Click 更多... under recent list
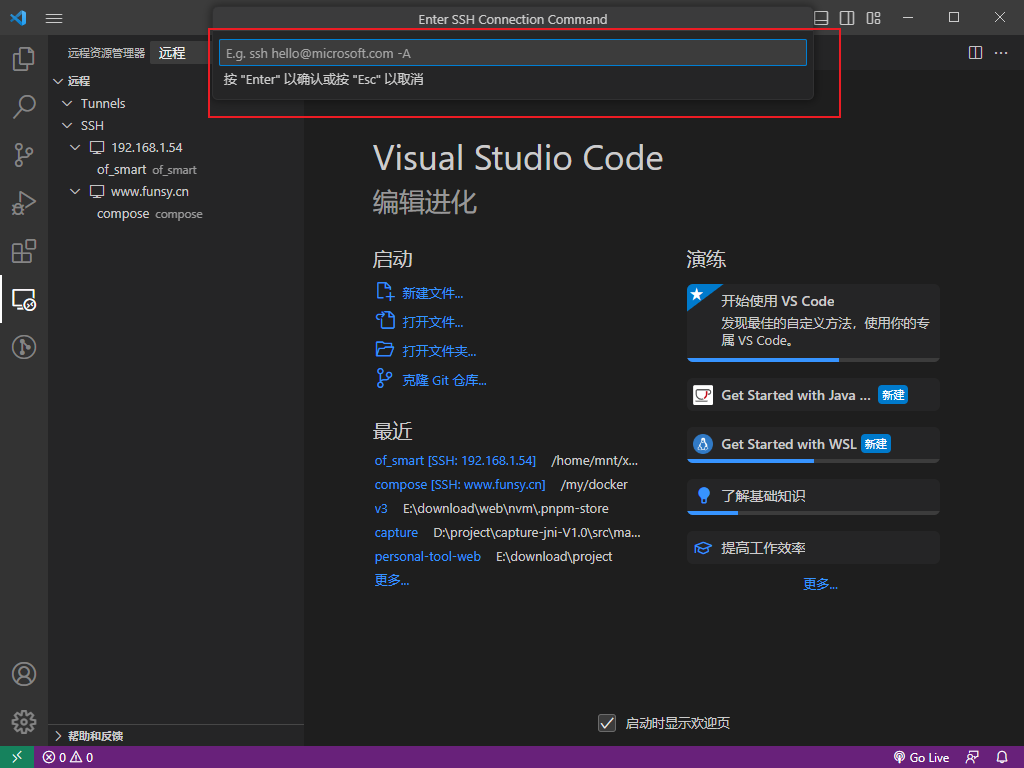 pyautogui.click(x=392, y=580)
